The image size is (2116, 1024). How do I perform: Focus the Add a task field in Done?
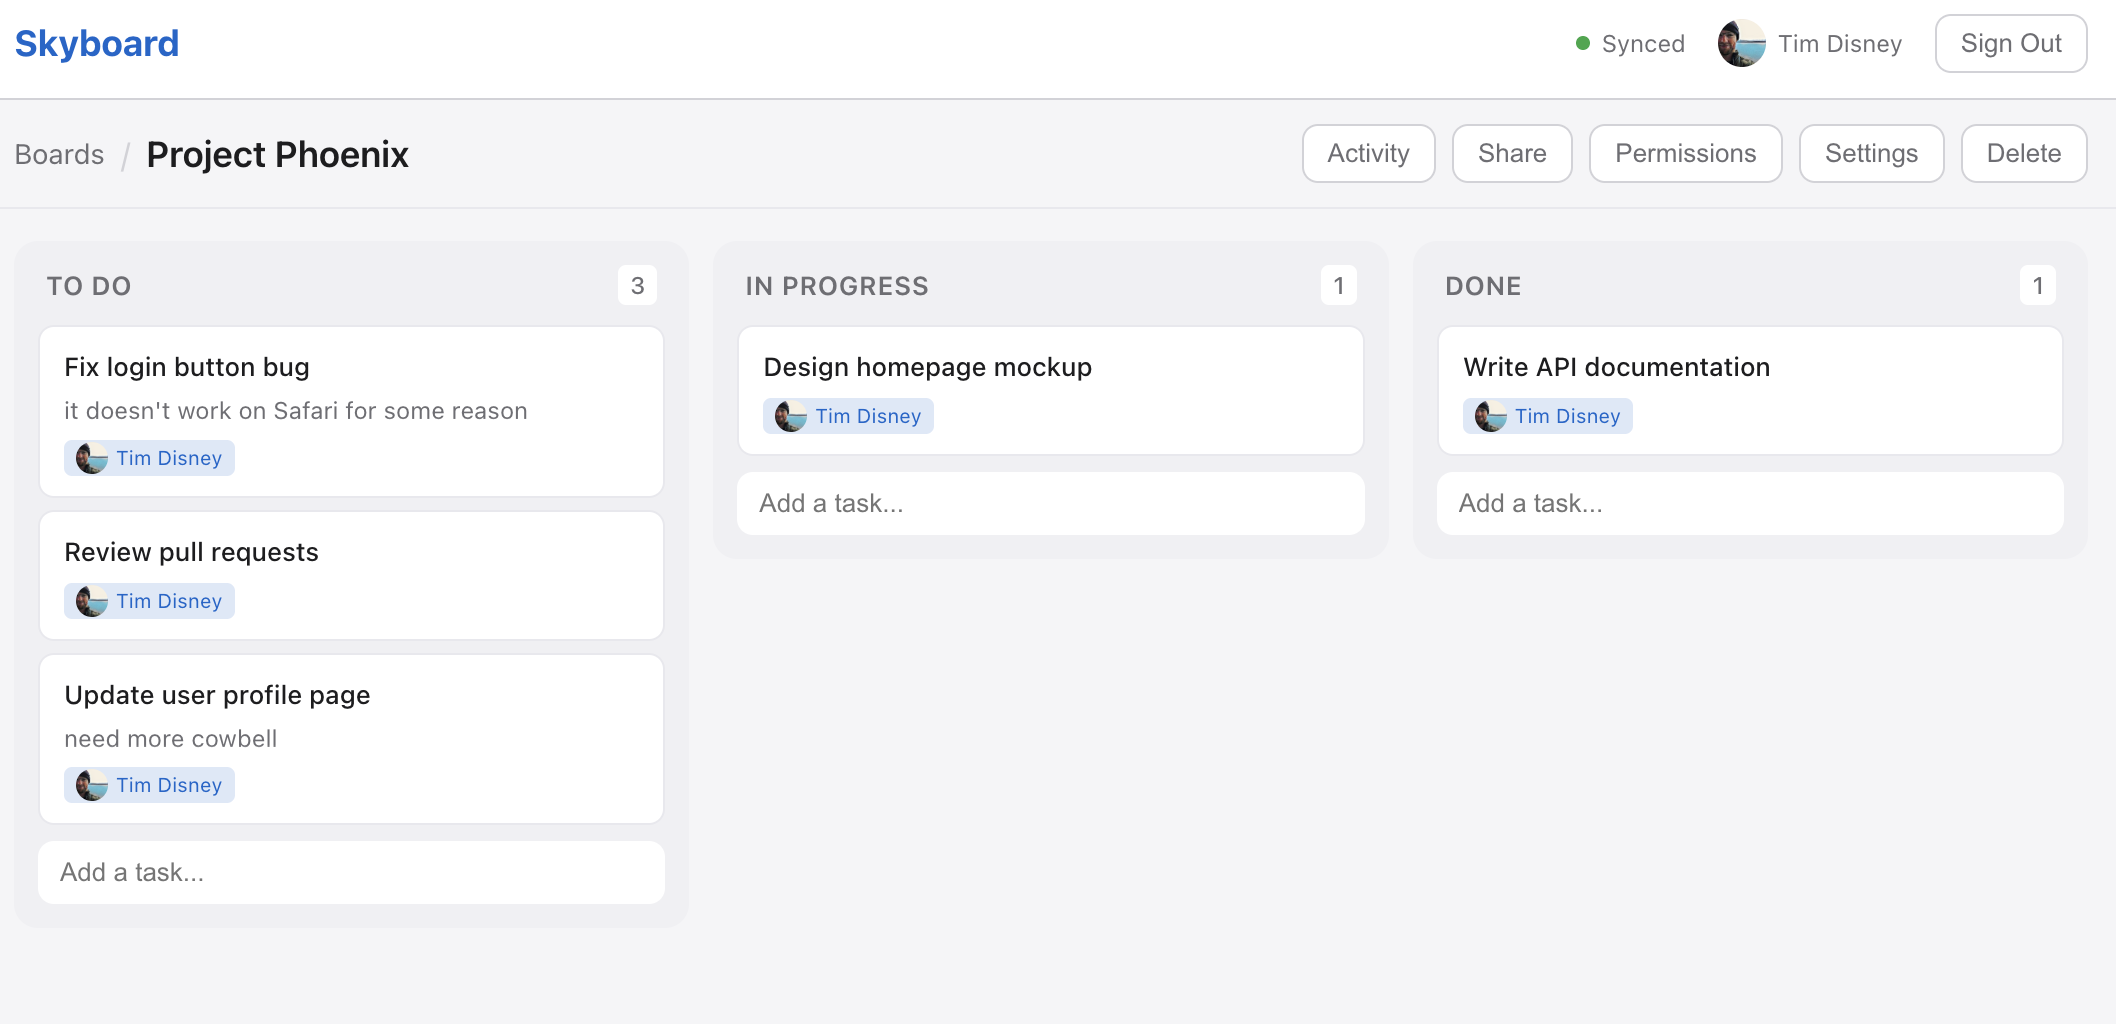tap(1749, 503)
